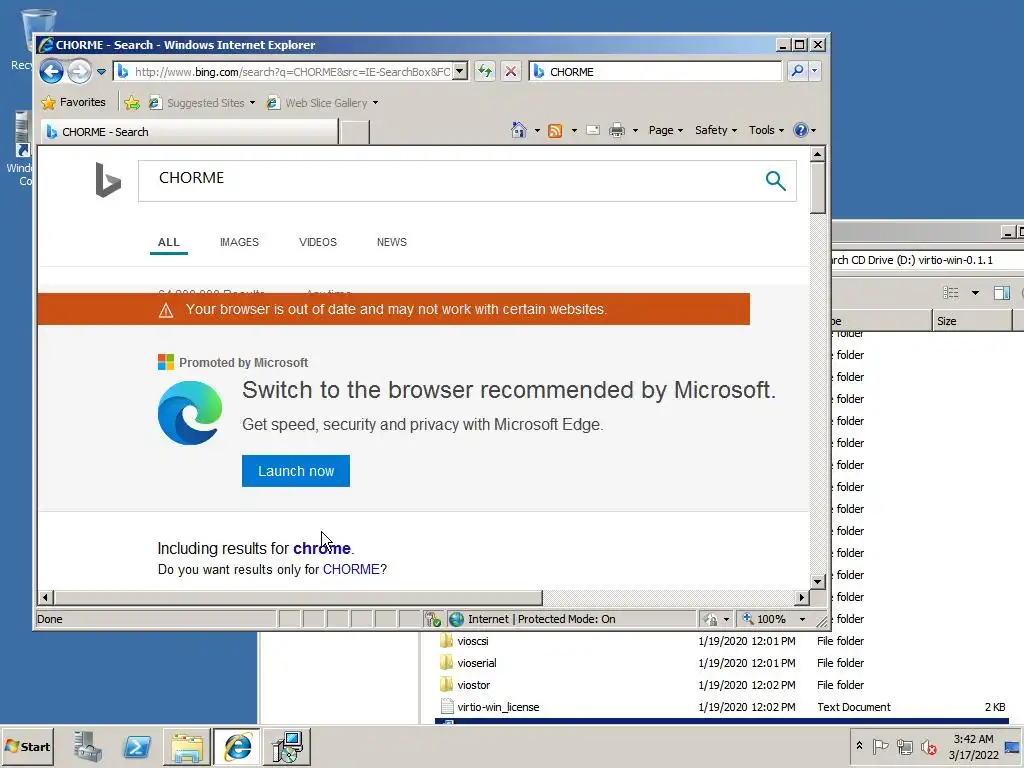Open the search provider options dropdown
Viewport: 1024px width, 768px height.
click(814, 71)
